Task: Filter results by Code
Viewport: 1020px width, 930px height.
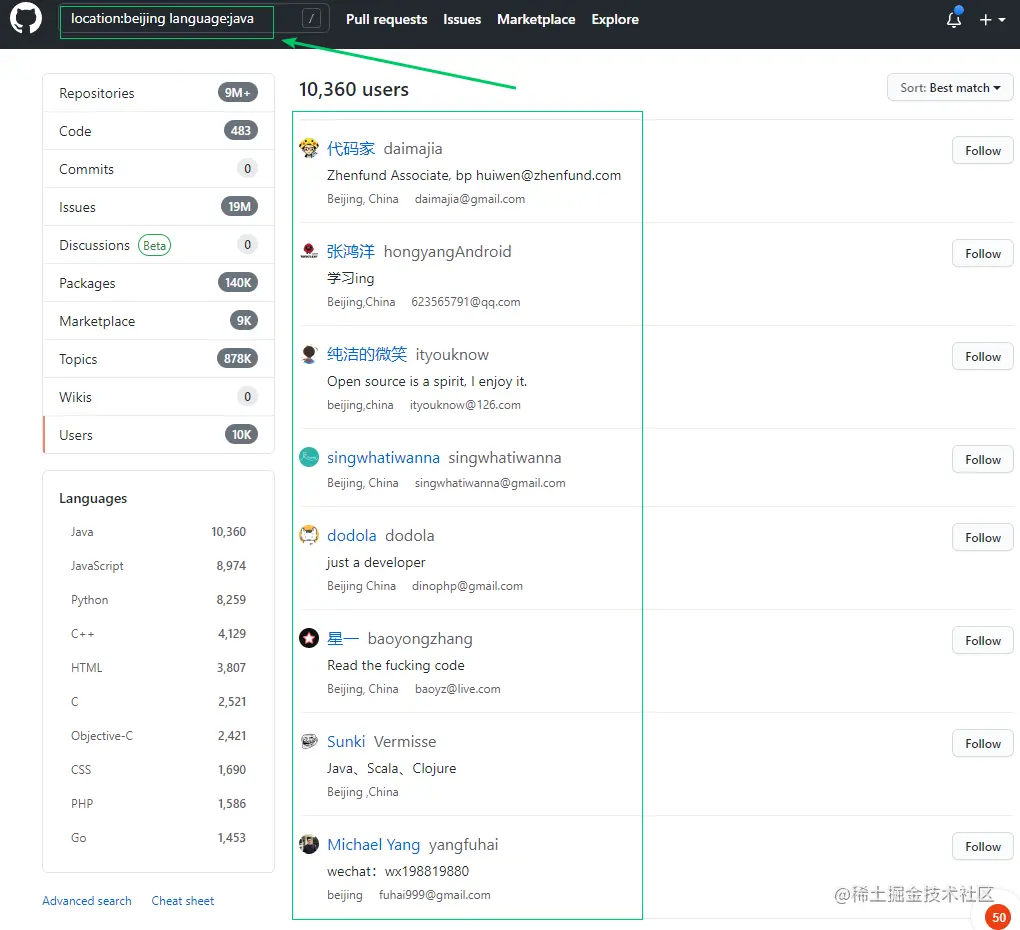Action: click(x=158, y=131)
